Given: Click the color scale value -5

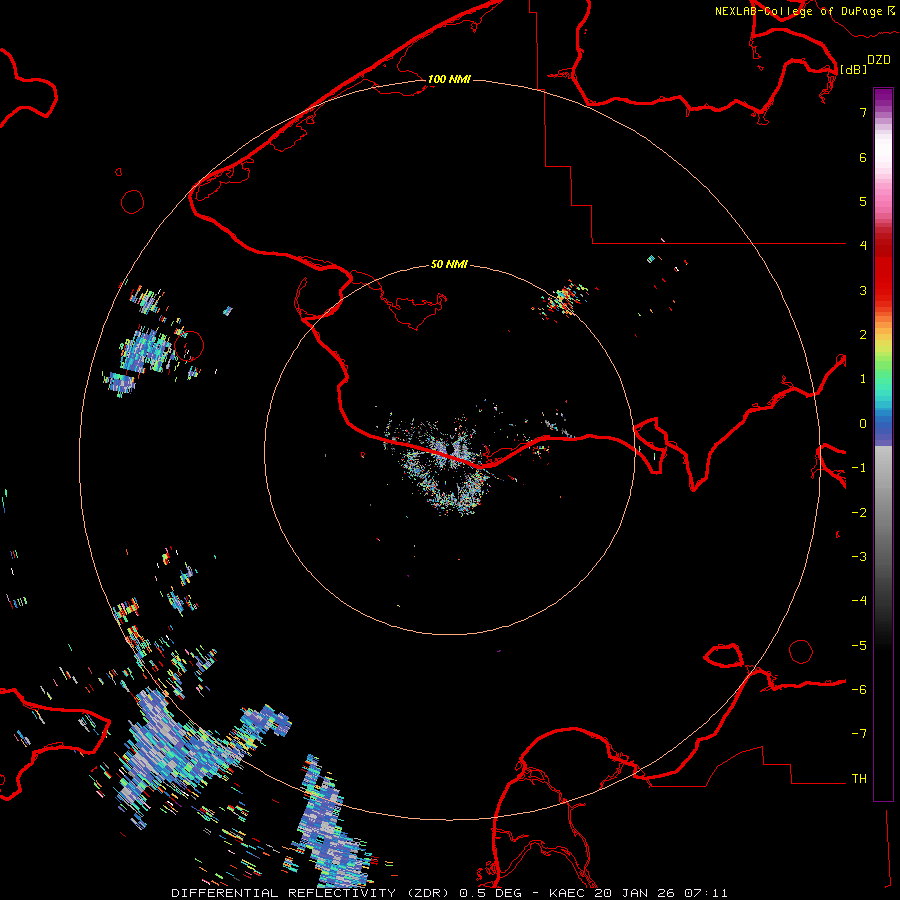Looking at the screenshot, I should 859,646.
